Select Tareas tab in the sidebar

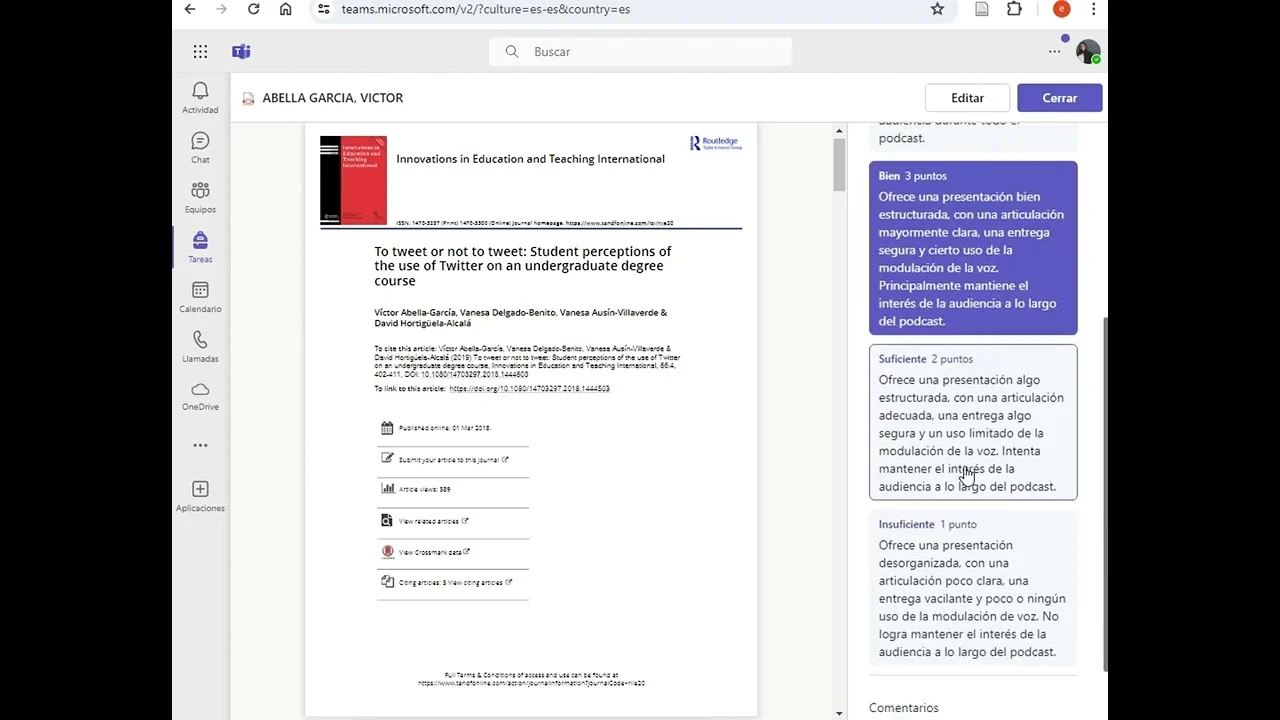[200, 247]
